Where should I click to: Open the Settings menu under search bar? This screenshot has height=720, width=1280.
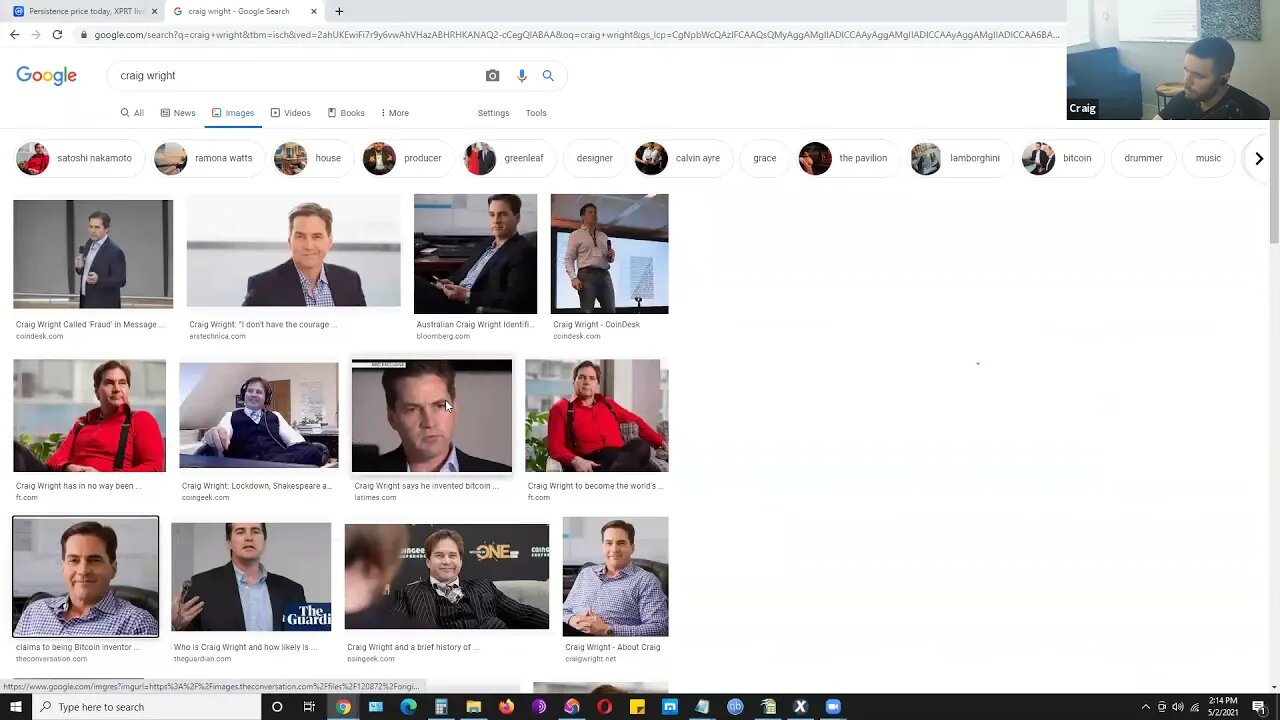click(493, 113)
